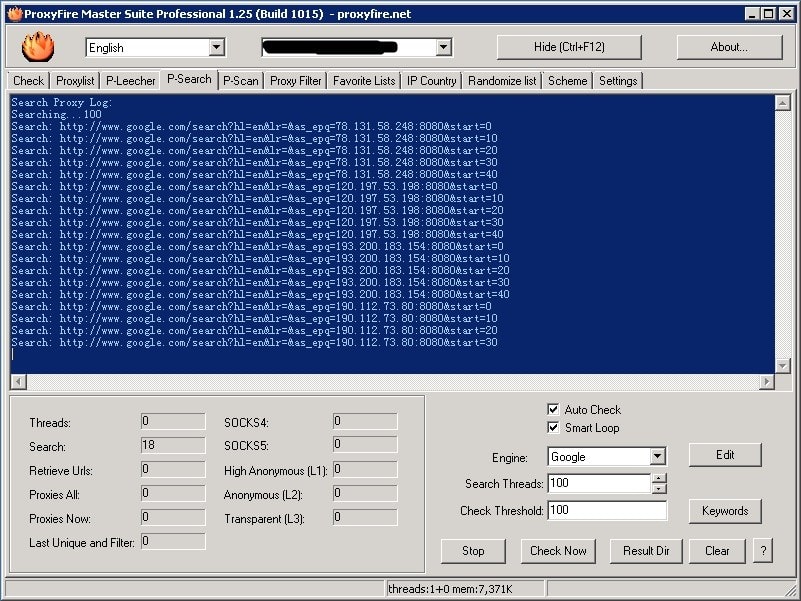Click the log scrollbar down arrow
Viewport: 801px width, 601px height.
(x=783, y=365)
